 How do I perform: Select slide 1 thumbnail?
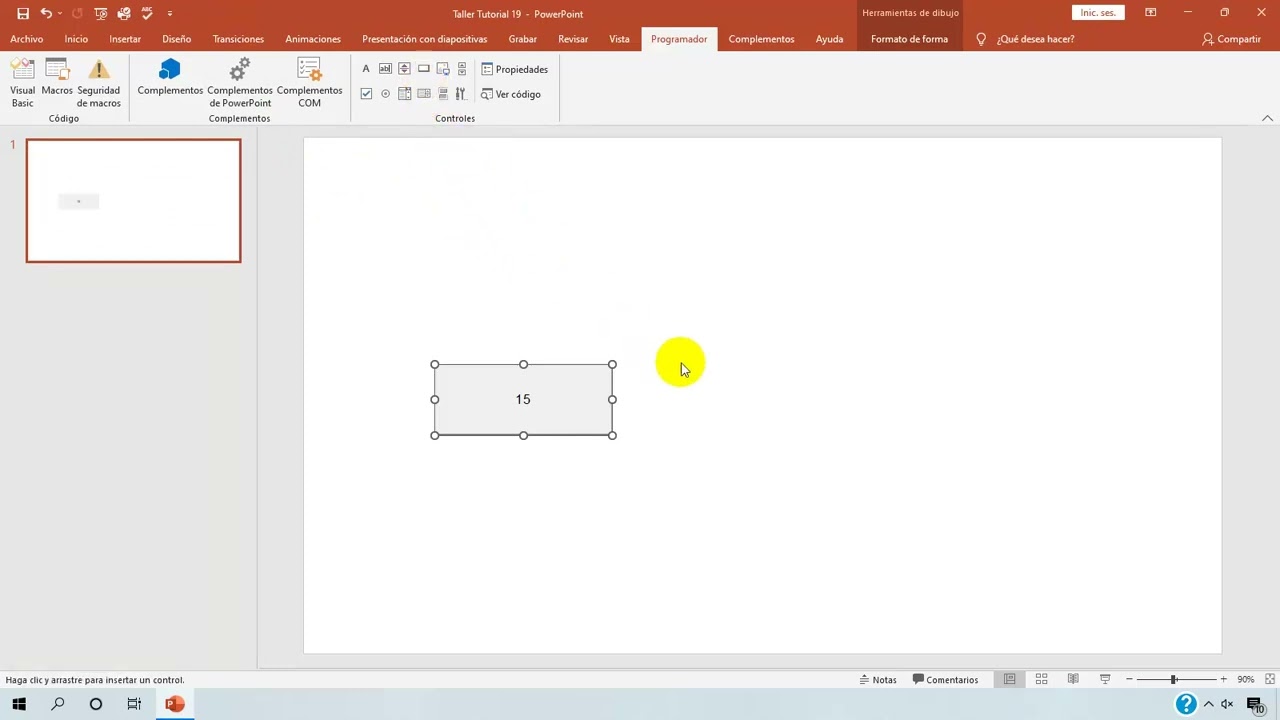[134, 201]
